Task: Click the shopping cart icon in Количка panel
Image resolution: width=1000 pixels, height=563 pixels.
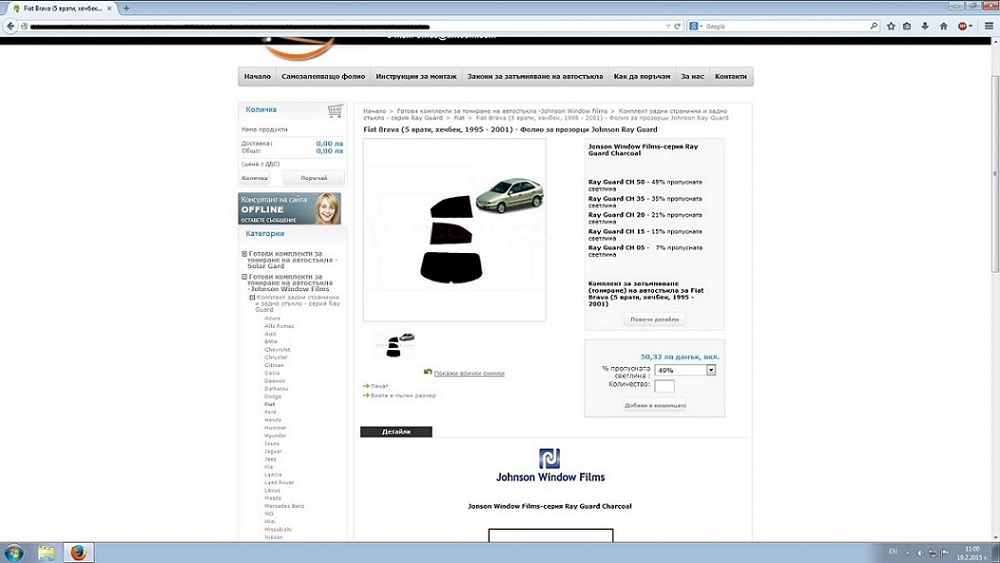Action: (x=335, y=110)
